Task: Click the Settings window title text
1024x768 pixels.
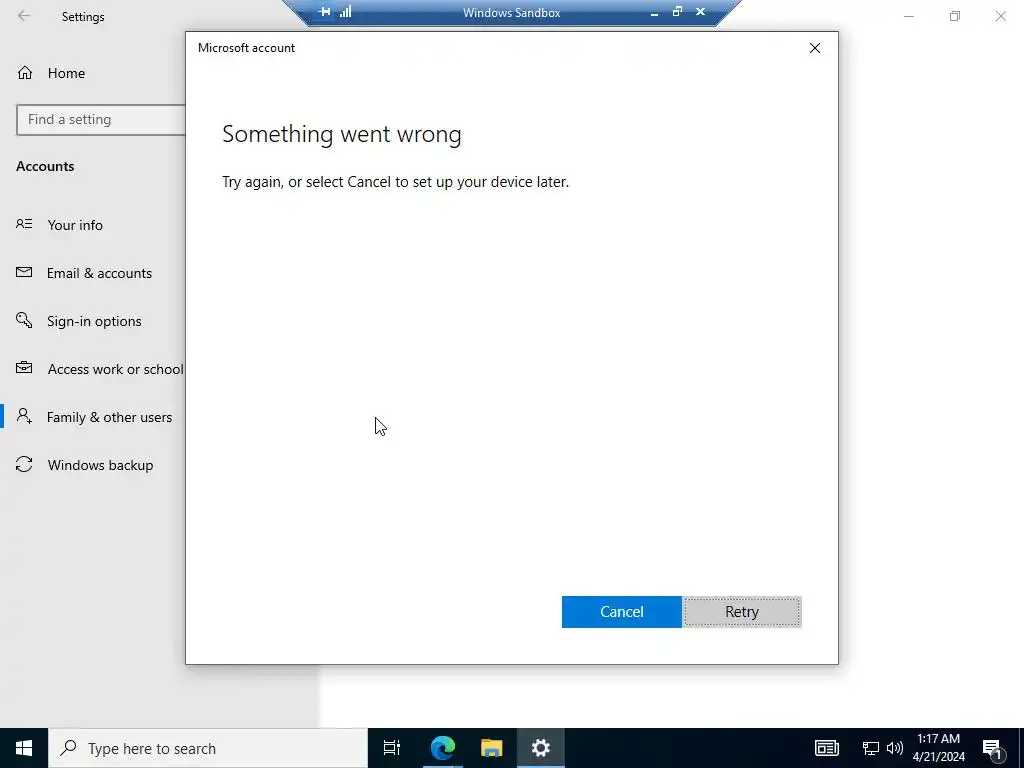Action: [x=83, y=17]
